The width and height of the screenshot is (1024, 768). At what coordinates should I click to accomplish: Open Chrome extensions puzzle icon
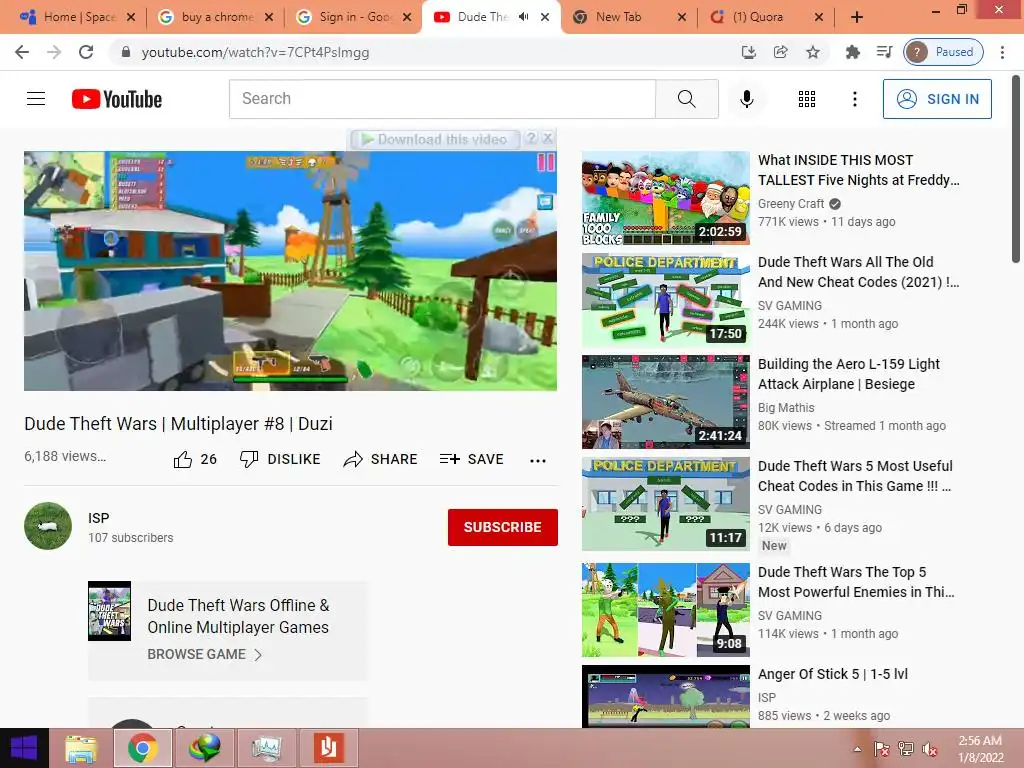tap(852, 52)
